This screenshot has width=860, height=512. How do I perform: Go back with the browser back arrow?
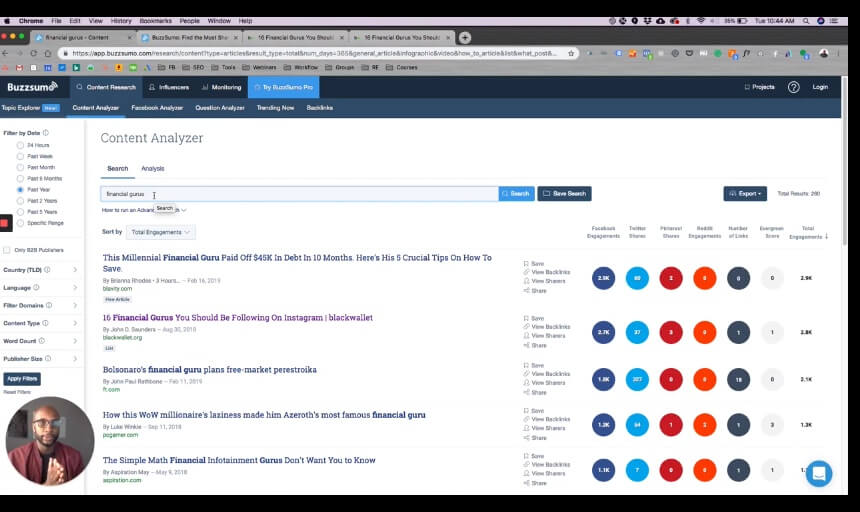pos(5,53)
